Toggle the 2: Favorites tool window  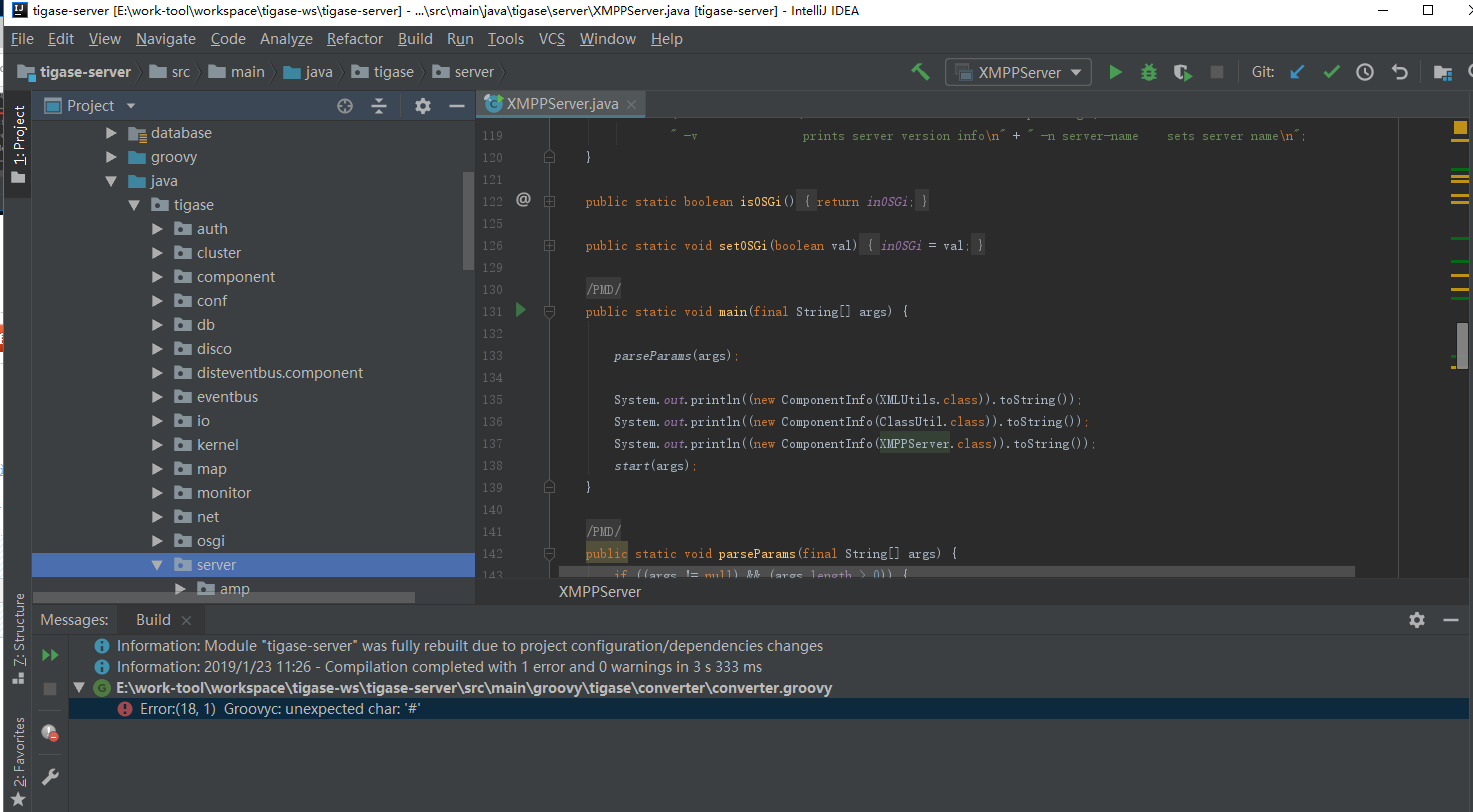18,762
